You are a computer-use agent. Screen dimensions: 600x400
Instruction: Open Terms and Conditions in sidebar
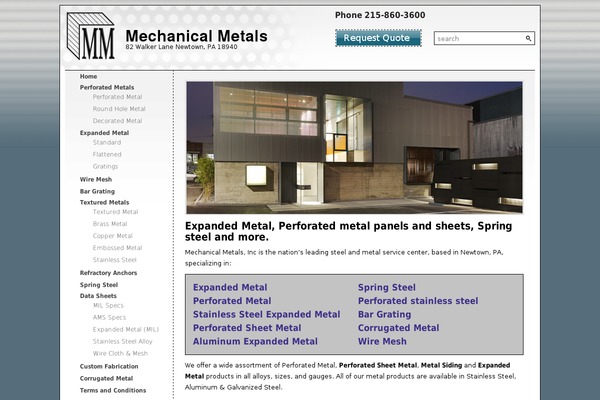(113, 390)
